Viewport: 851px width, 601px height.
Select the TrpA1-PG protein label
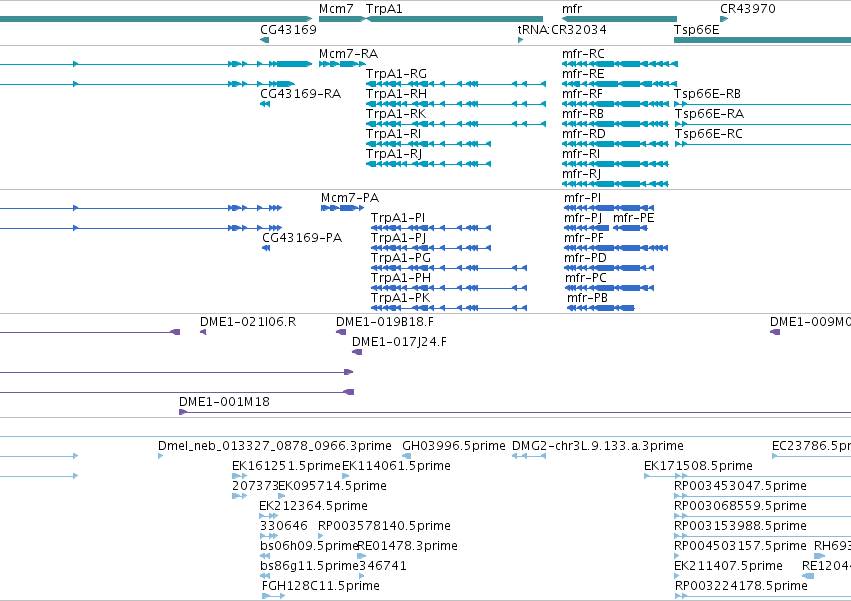click(401, 258)
